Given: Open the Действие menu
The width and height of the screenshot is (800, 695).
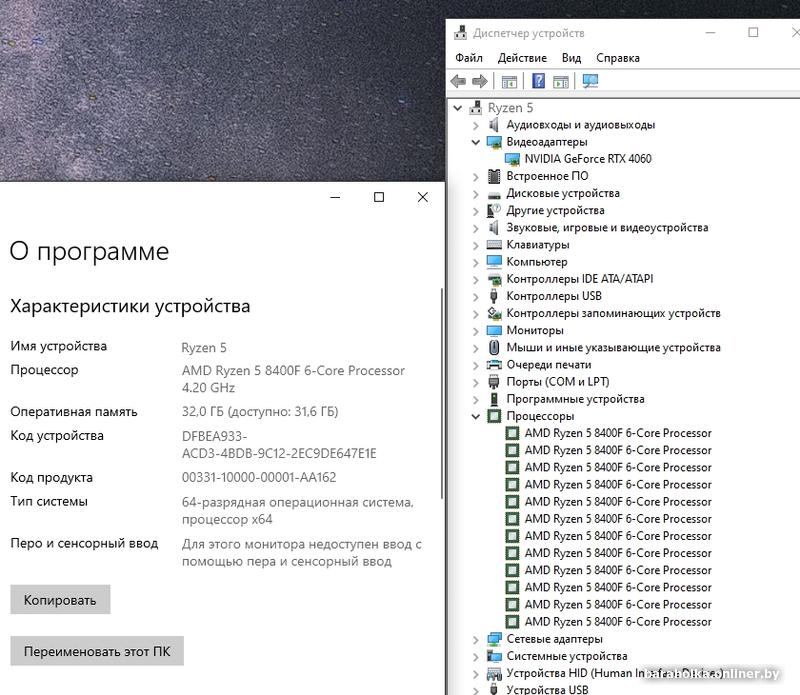Looking at the screenshot, I should (x=522, y=58).
